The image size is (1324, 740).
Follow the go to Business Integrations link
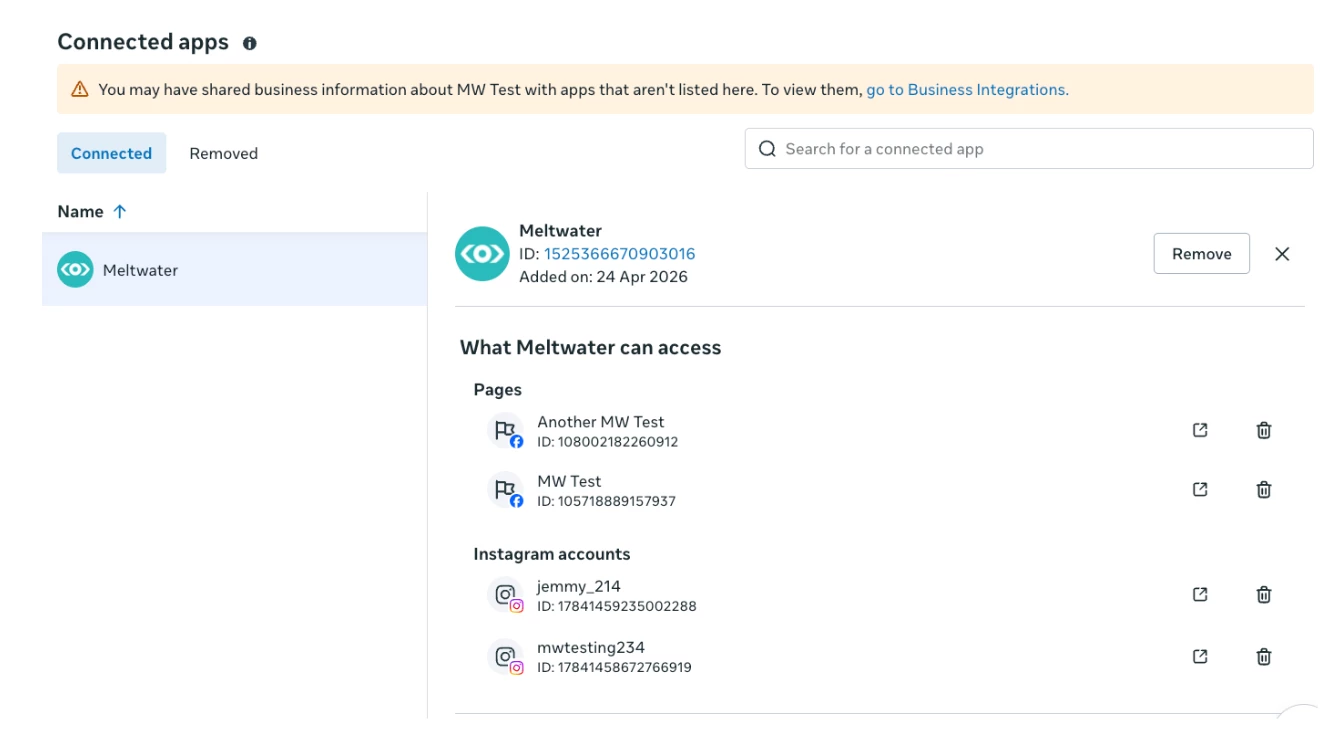click(967, 89)
